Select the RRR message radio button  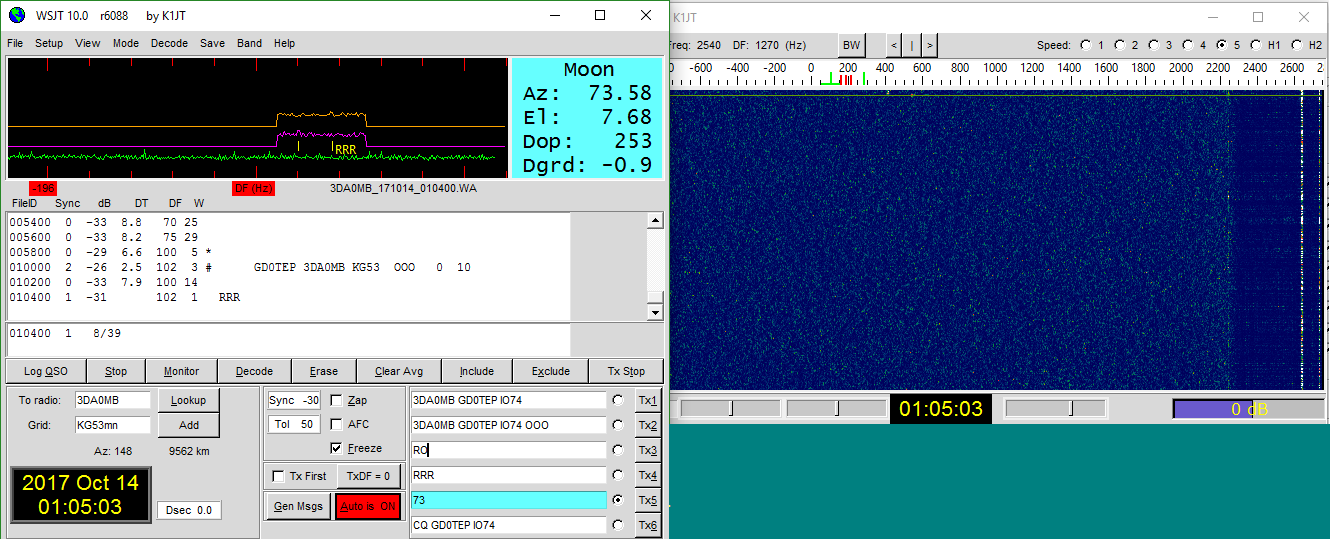click(x=619, y=475)
